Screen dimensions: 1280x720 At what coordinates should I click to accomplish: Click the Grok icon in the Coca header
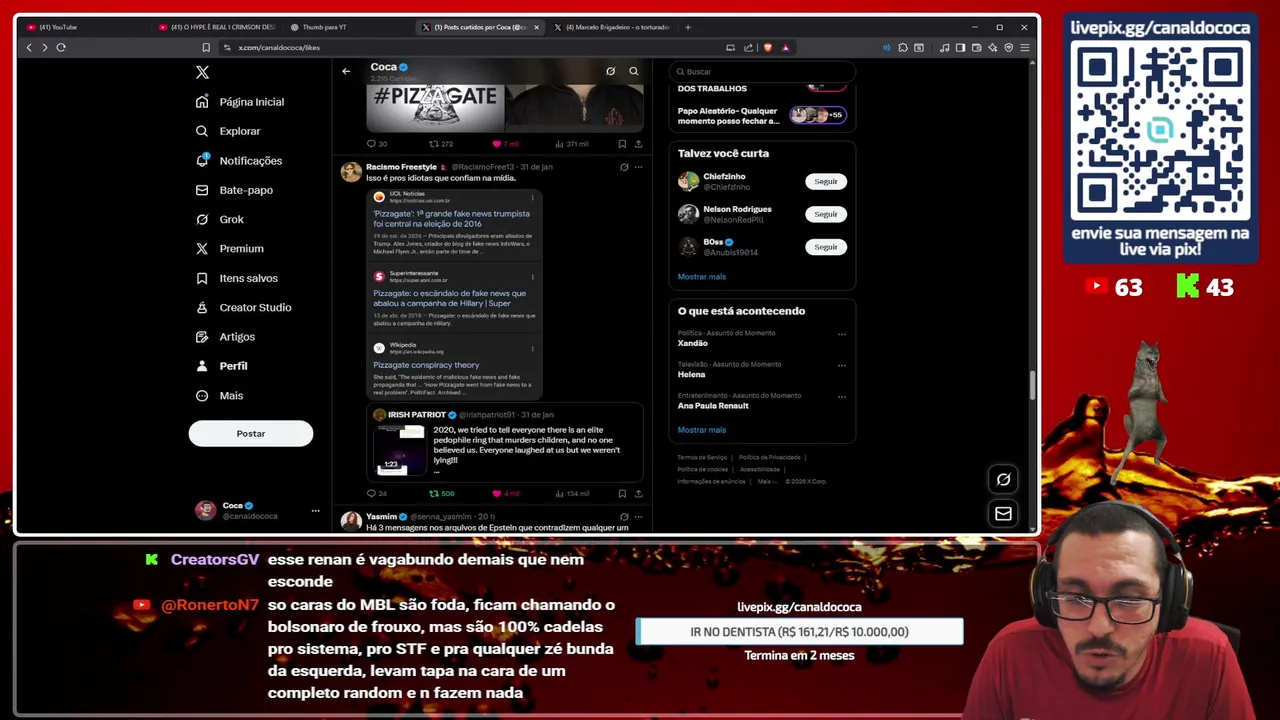(610, 71)
